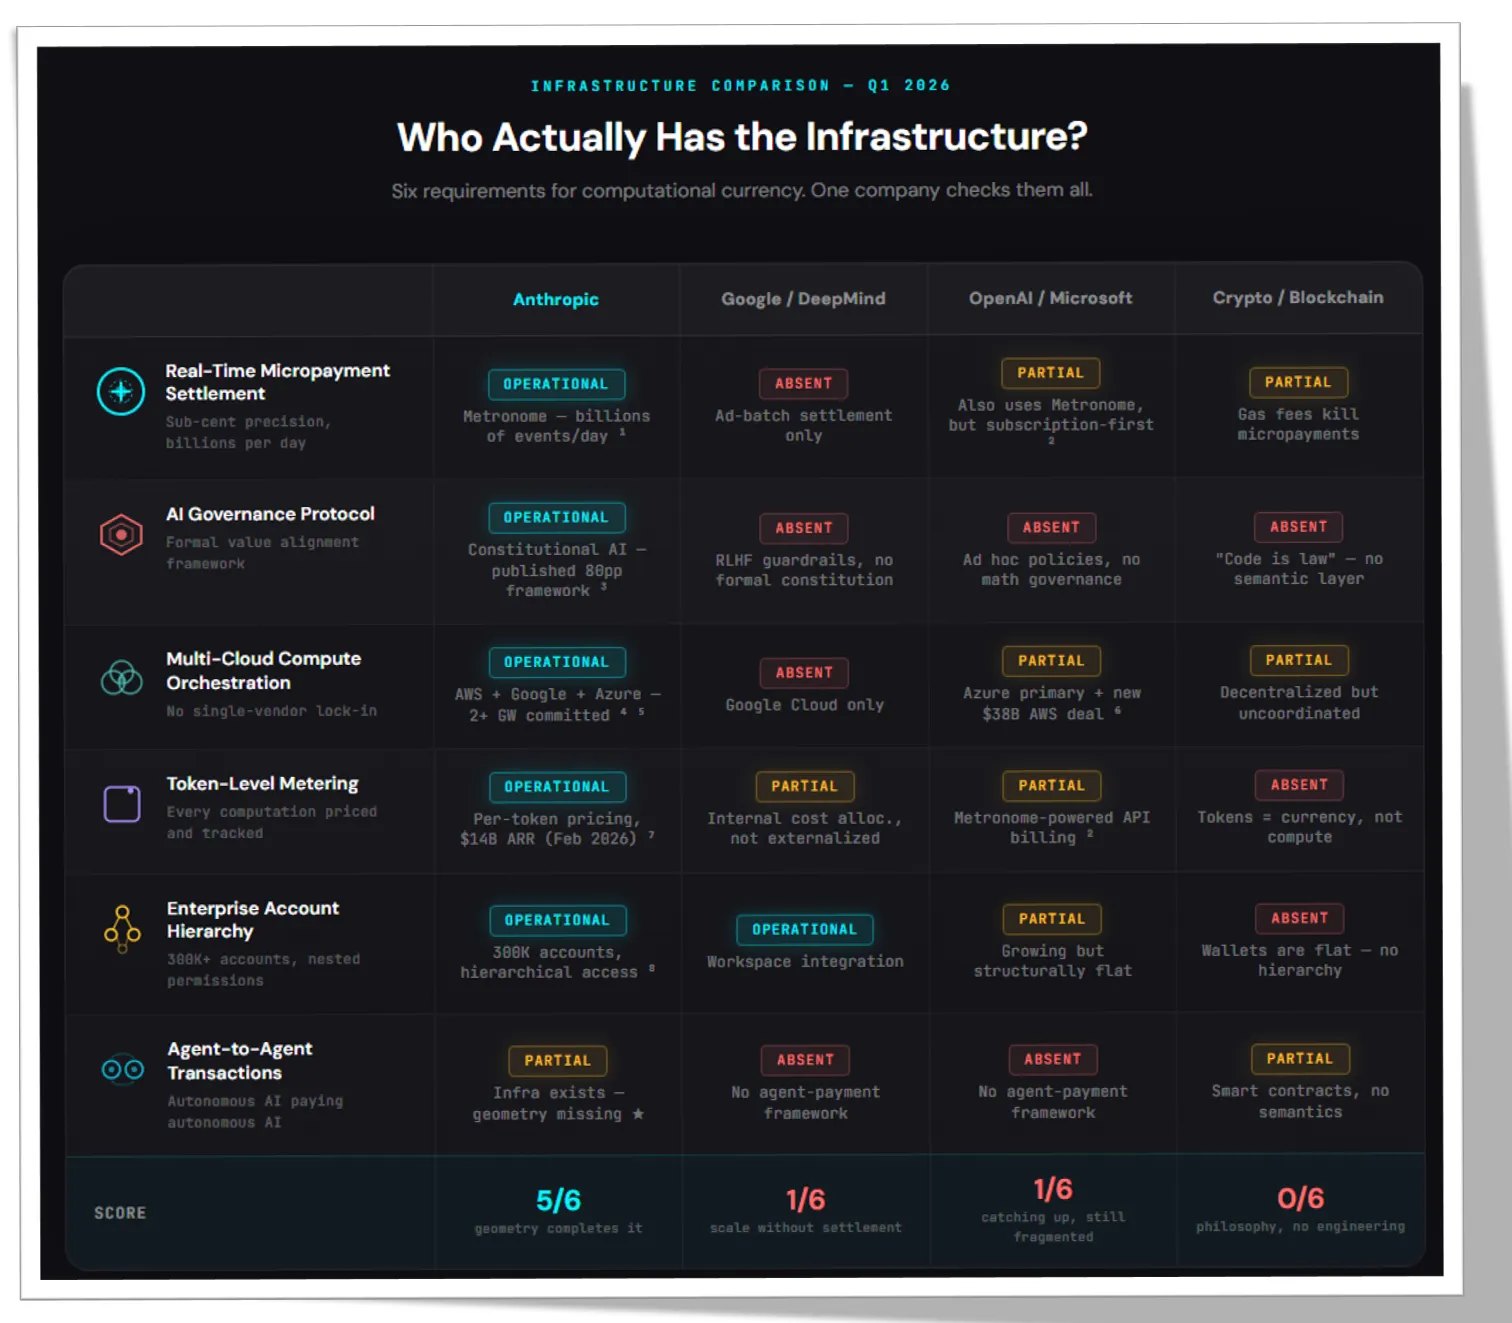Select the Crypto / Blockchain column header
Viewport: 1512px width, 1323px height.
coord(1298,297)
